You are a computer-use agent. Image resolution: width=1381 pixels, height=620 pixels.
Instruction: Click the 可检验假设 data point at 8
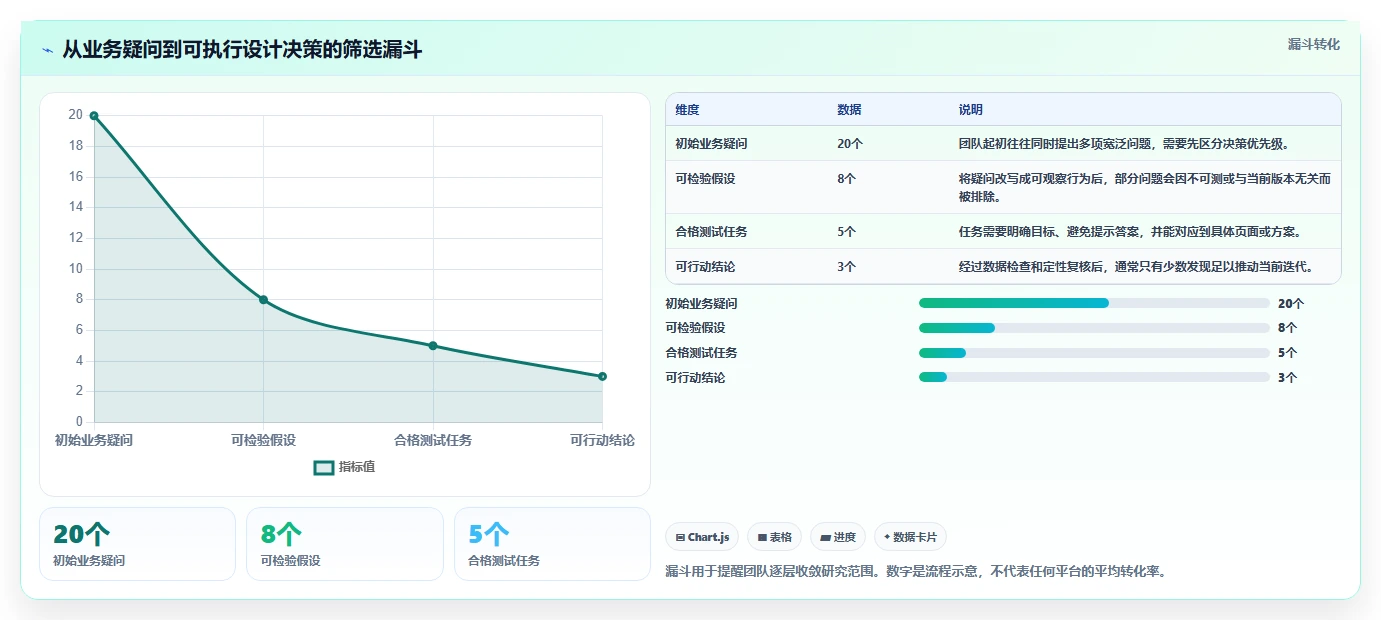[x=263, y=300]
